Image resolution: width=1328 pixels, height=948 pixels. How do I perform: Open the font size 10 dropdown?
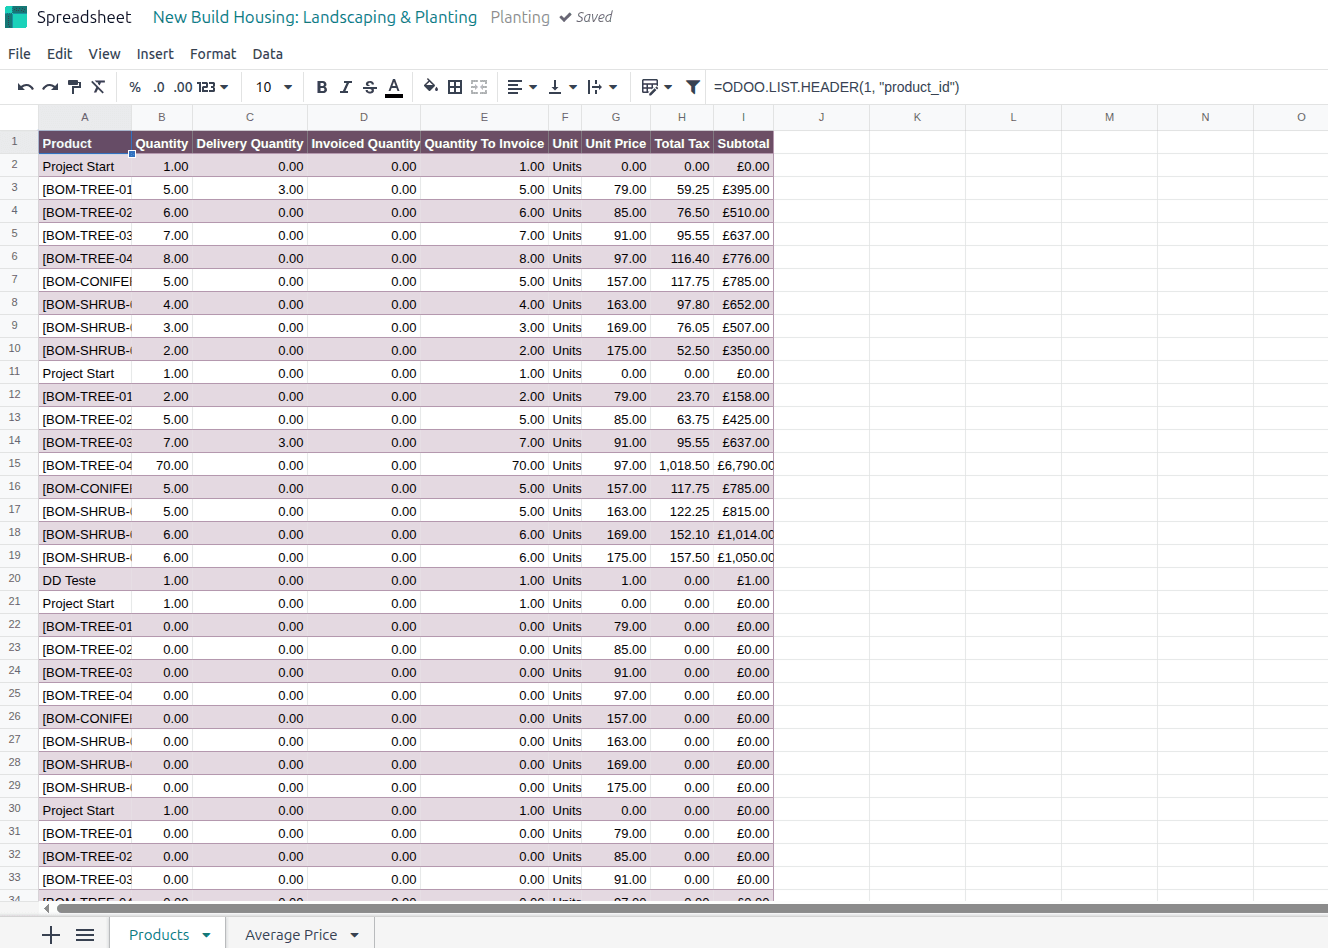(x=274, y=87)
